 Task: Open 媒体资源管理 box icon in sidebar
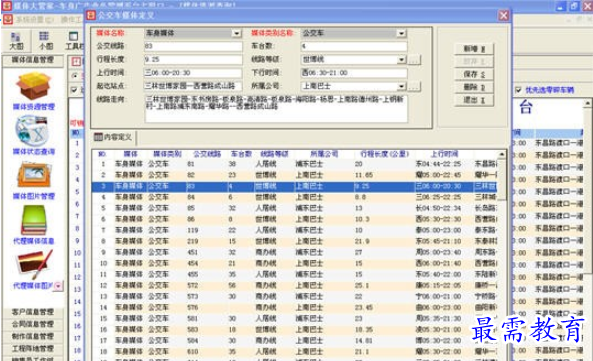point(33,86)
